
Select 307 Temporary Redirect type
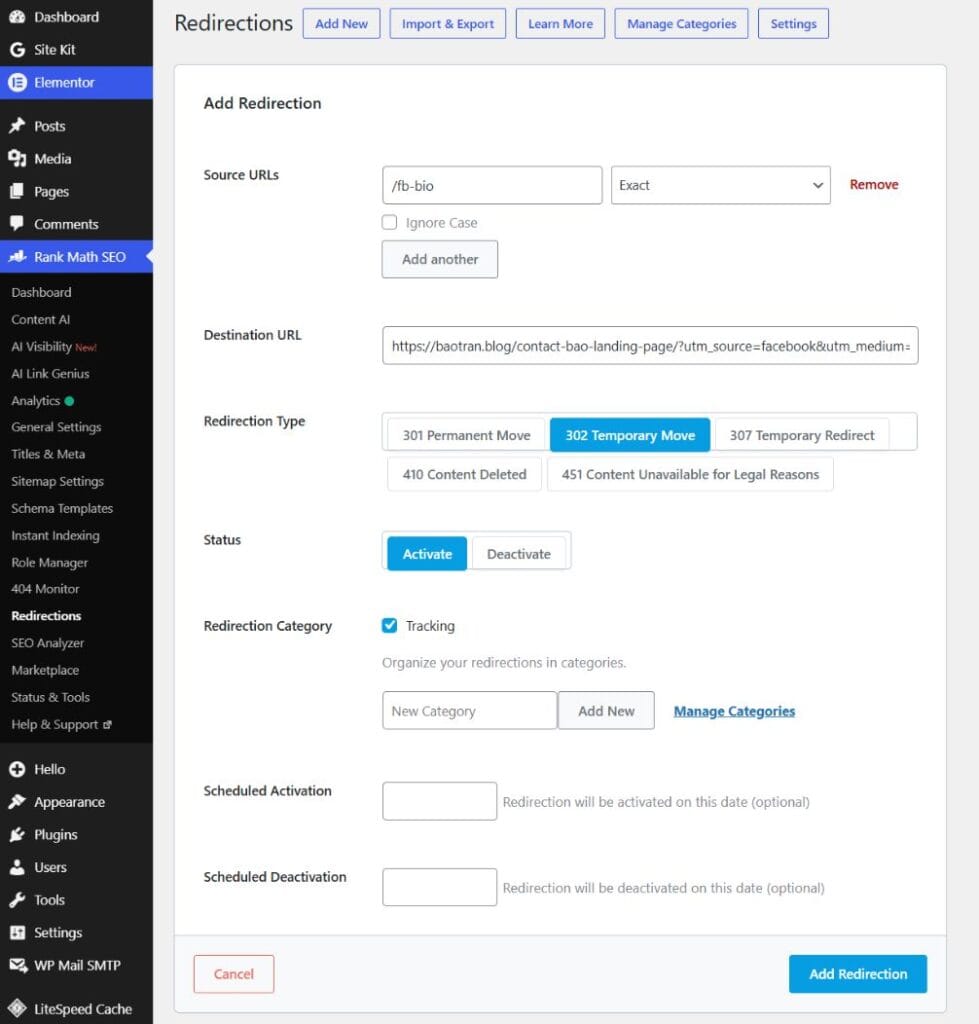tap(801, 435)
